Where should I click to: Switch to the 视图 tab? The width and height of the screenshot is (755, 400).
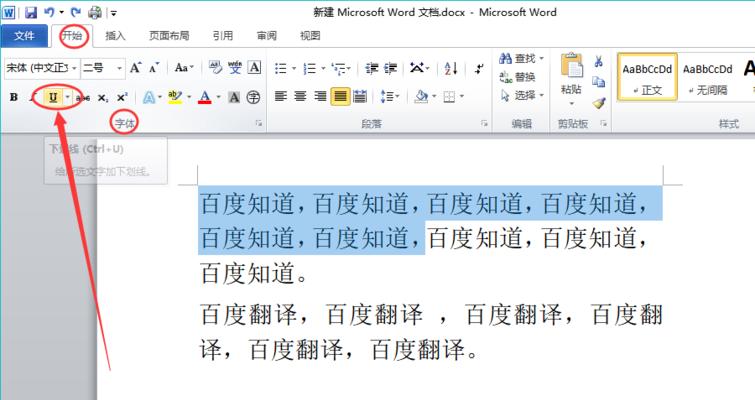[310, 36]
